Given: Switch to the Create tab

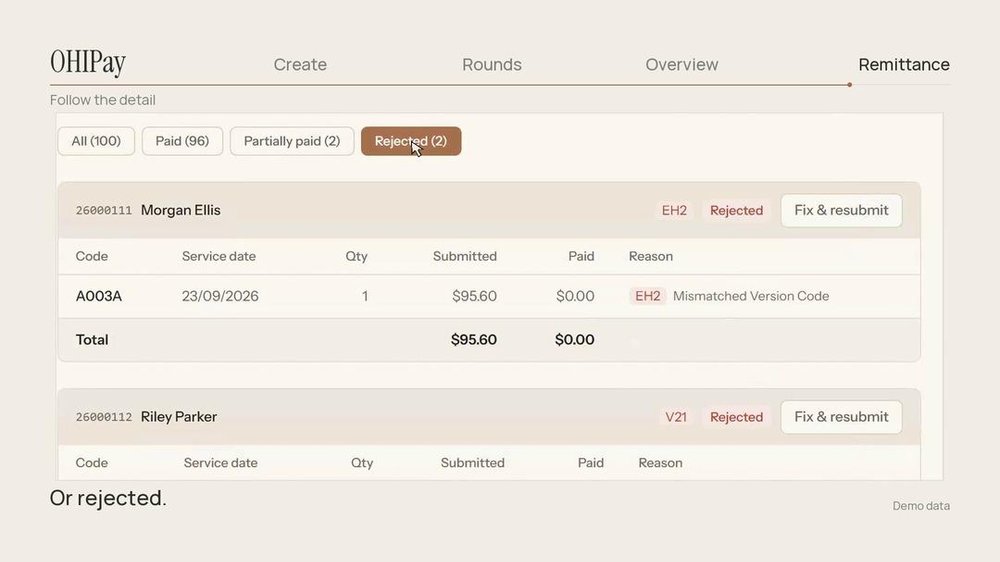Looking at the screenshot, I should 300,64.
